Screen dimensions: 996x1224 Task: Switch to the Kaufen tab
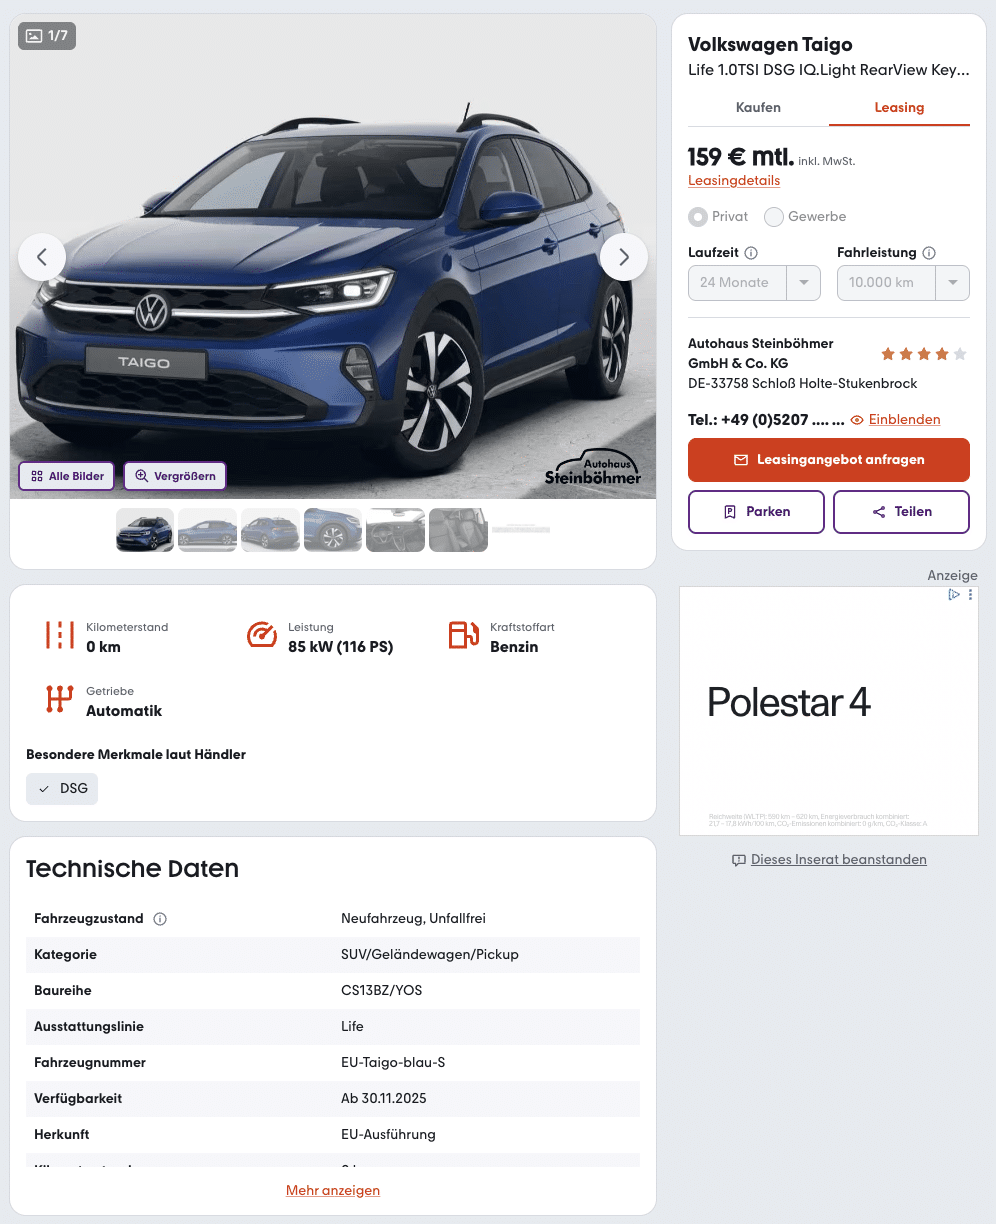pyautogui.click(x=758, y=107)
